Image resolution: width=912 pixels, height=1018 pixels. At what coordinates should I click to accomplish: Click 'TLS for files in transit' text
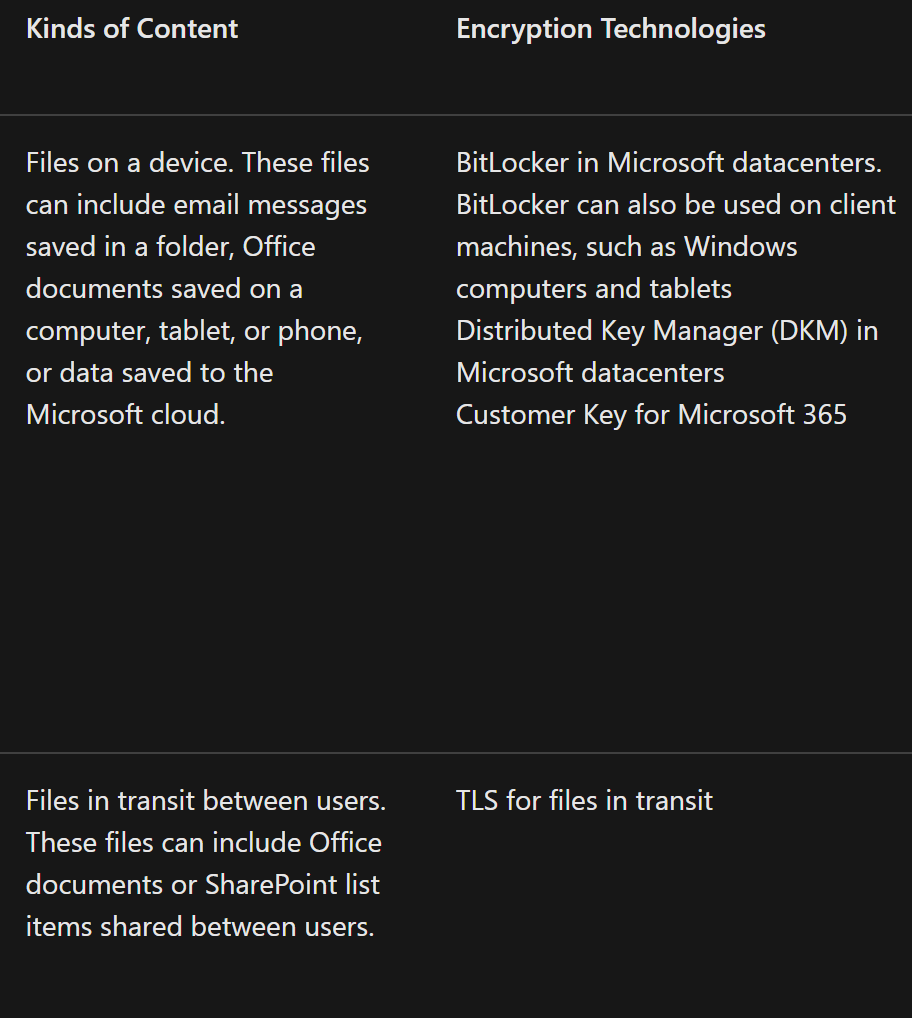point(584,801)
